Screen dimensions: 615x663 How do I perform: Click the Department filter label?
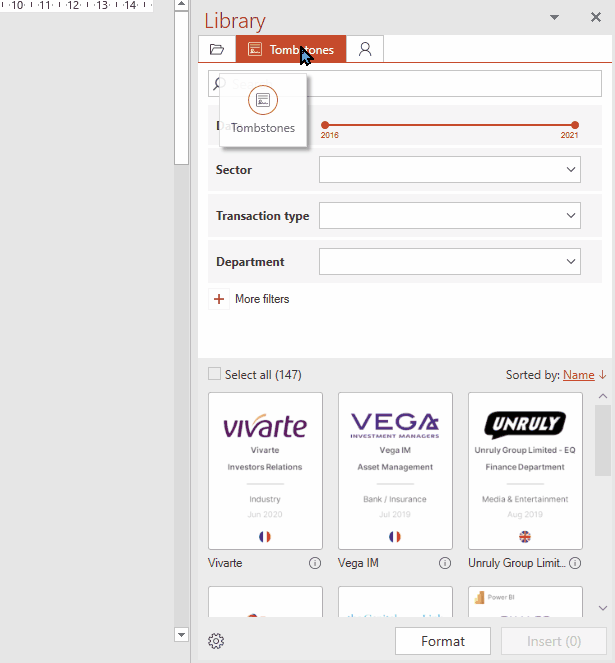click(250, 262)
